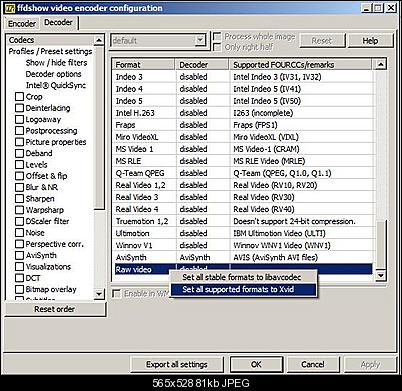Viewport: 402px width, 391px height.
Task: Click the decoder cell of Winnov V1 row
Action: (202, 245)
